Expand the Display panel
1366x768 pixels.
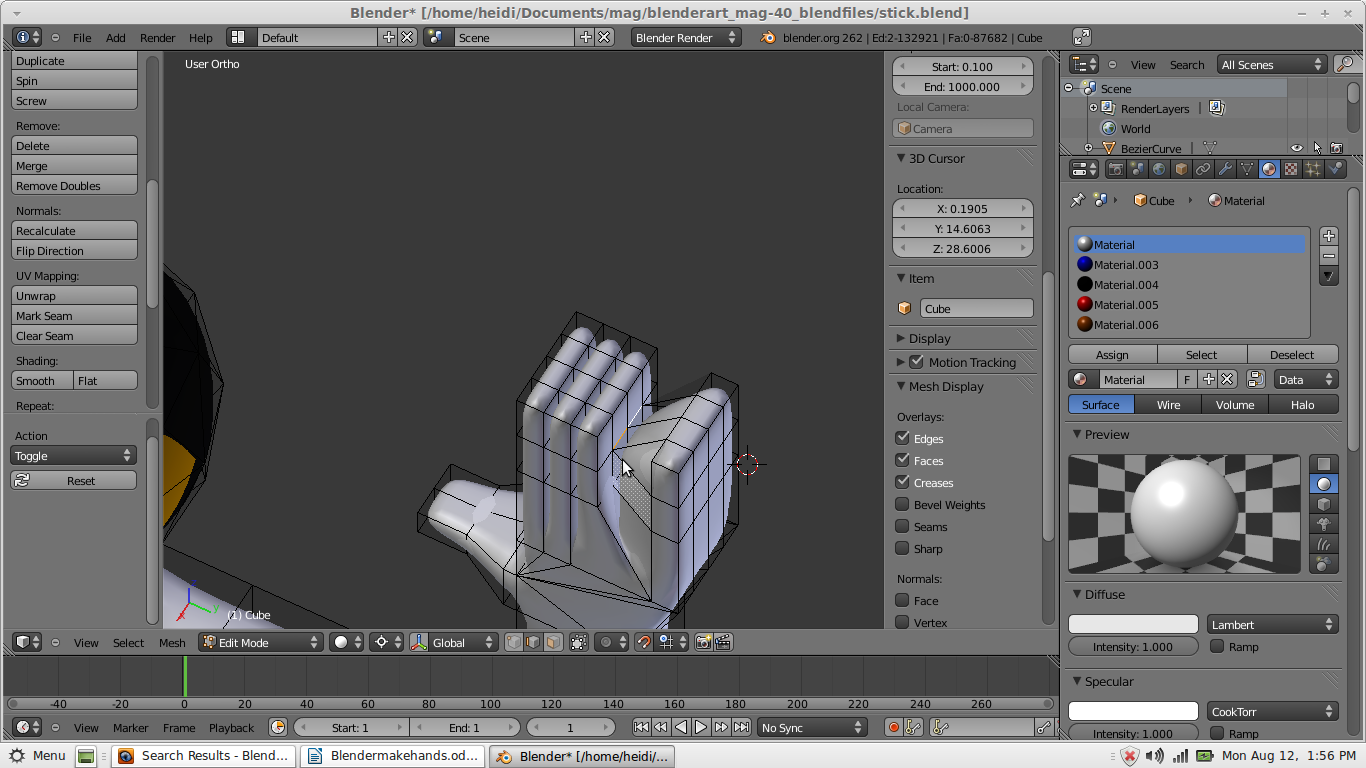[929, 338]
